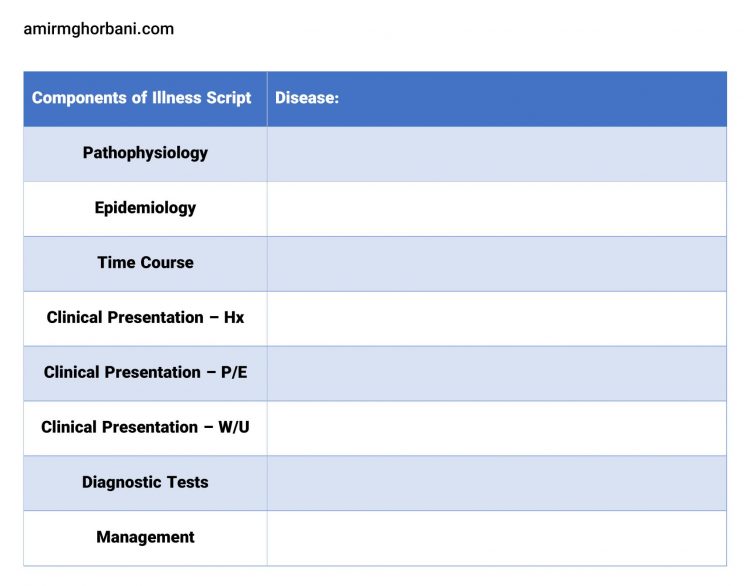Select the Time Course row label
The width and height of the screenshot is (744, 586).
click(145, 263)
